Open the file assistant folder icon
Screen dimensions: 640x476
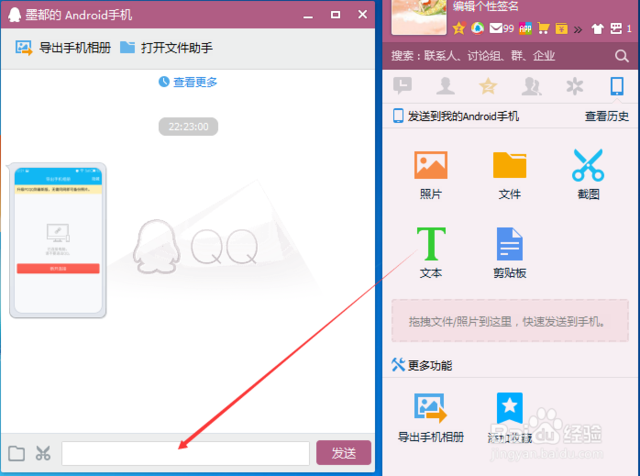[127, 47]
